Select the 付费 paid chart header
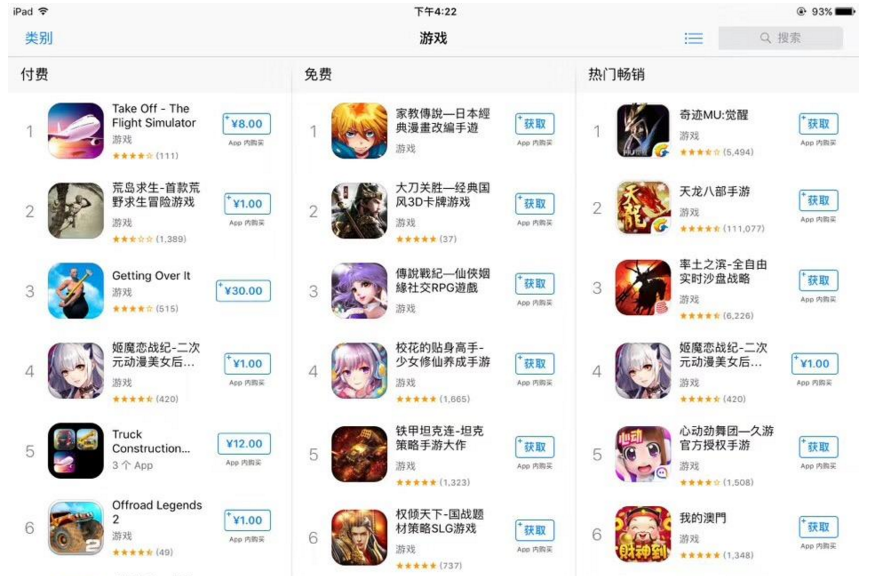The height and width of the screenshot is (576, 874). tap(34, 74)
